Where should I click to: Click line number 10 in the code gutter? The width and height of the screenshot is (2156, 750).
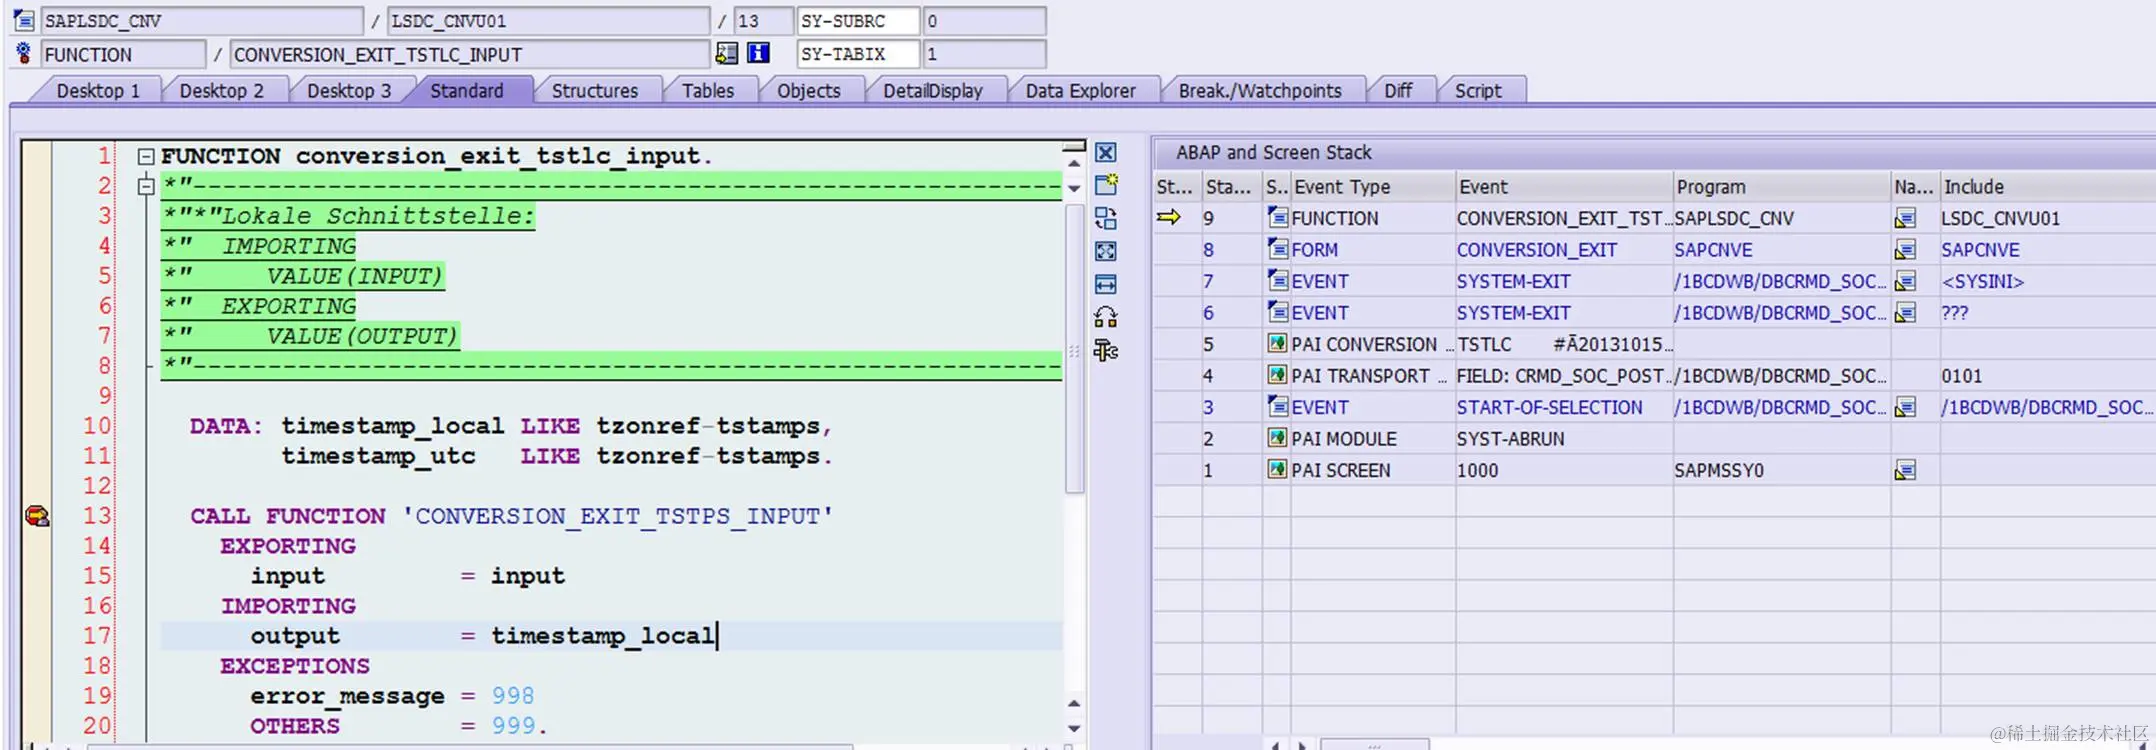point(97,426)
